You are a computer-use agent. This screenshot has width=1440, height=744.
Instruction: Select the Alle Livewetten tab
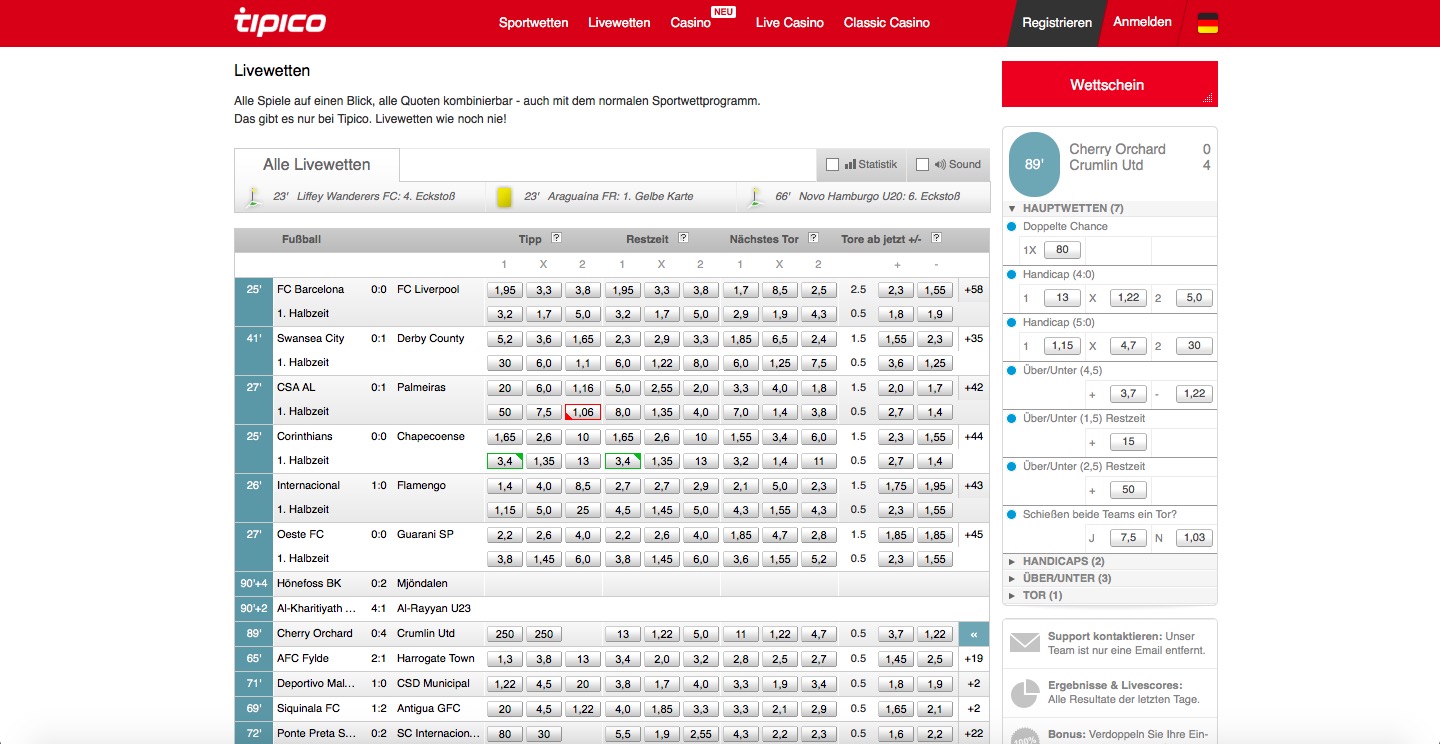[x=317, y=165]
